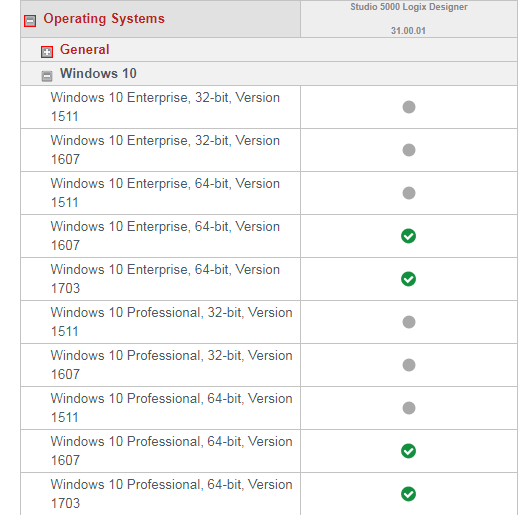Viewport: 529px width, 515px height.
Task: Collapse the Windows 10 group
Action: (x=47, y=76)
